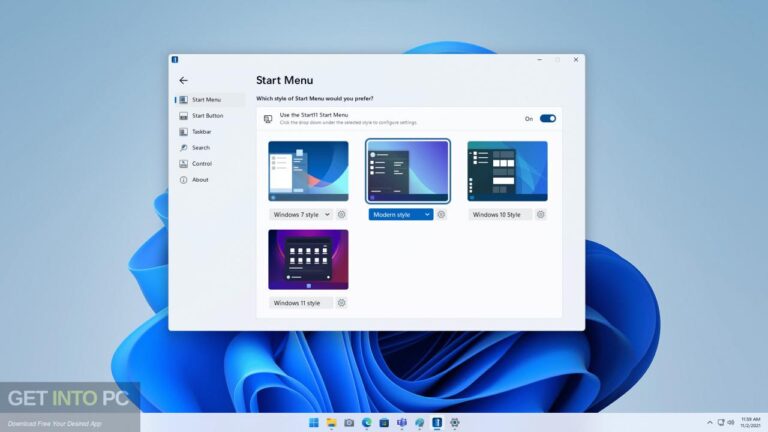Open volume control in system tray
Screen dimensions: 768x432
(x=731, y=422)
